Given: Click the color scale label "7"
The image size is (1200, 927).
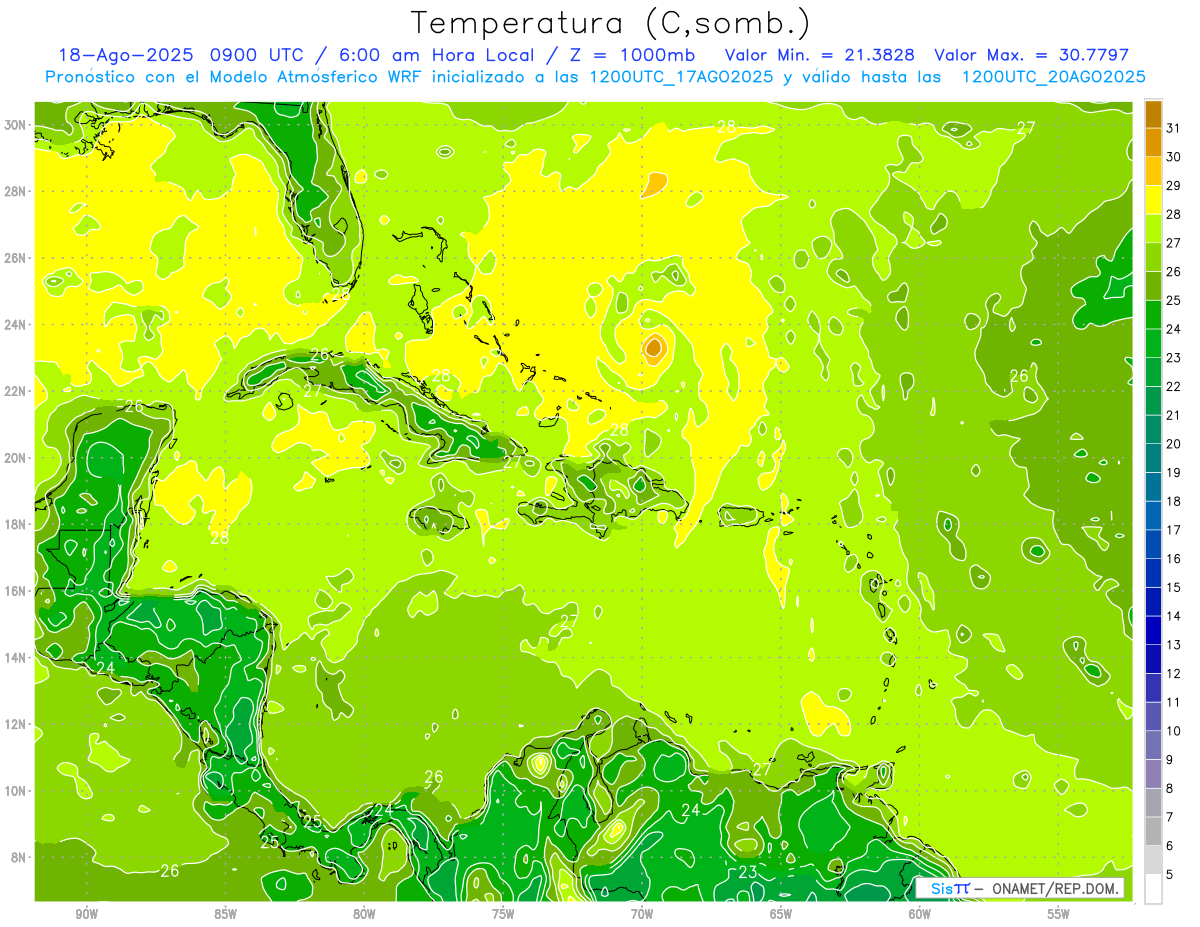Looking at the screenshot, I should 1171,817.
